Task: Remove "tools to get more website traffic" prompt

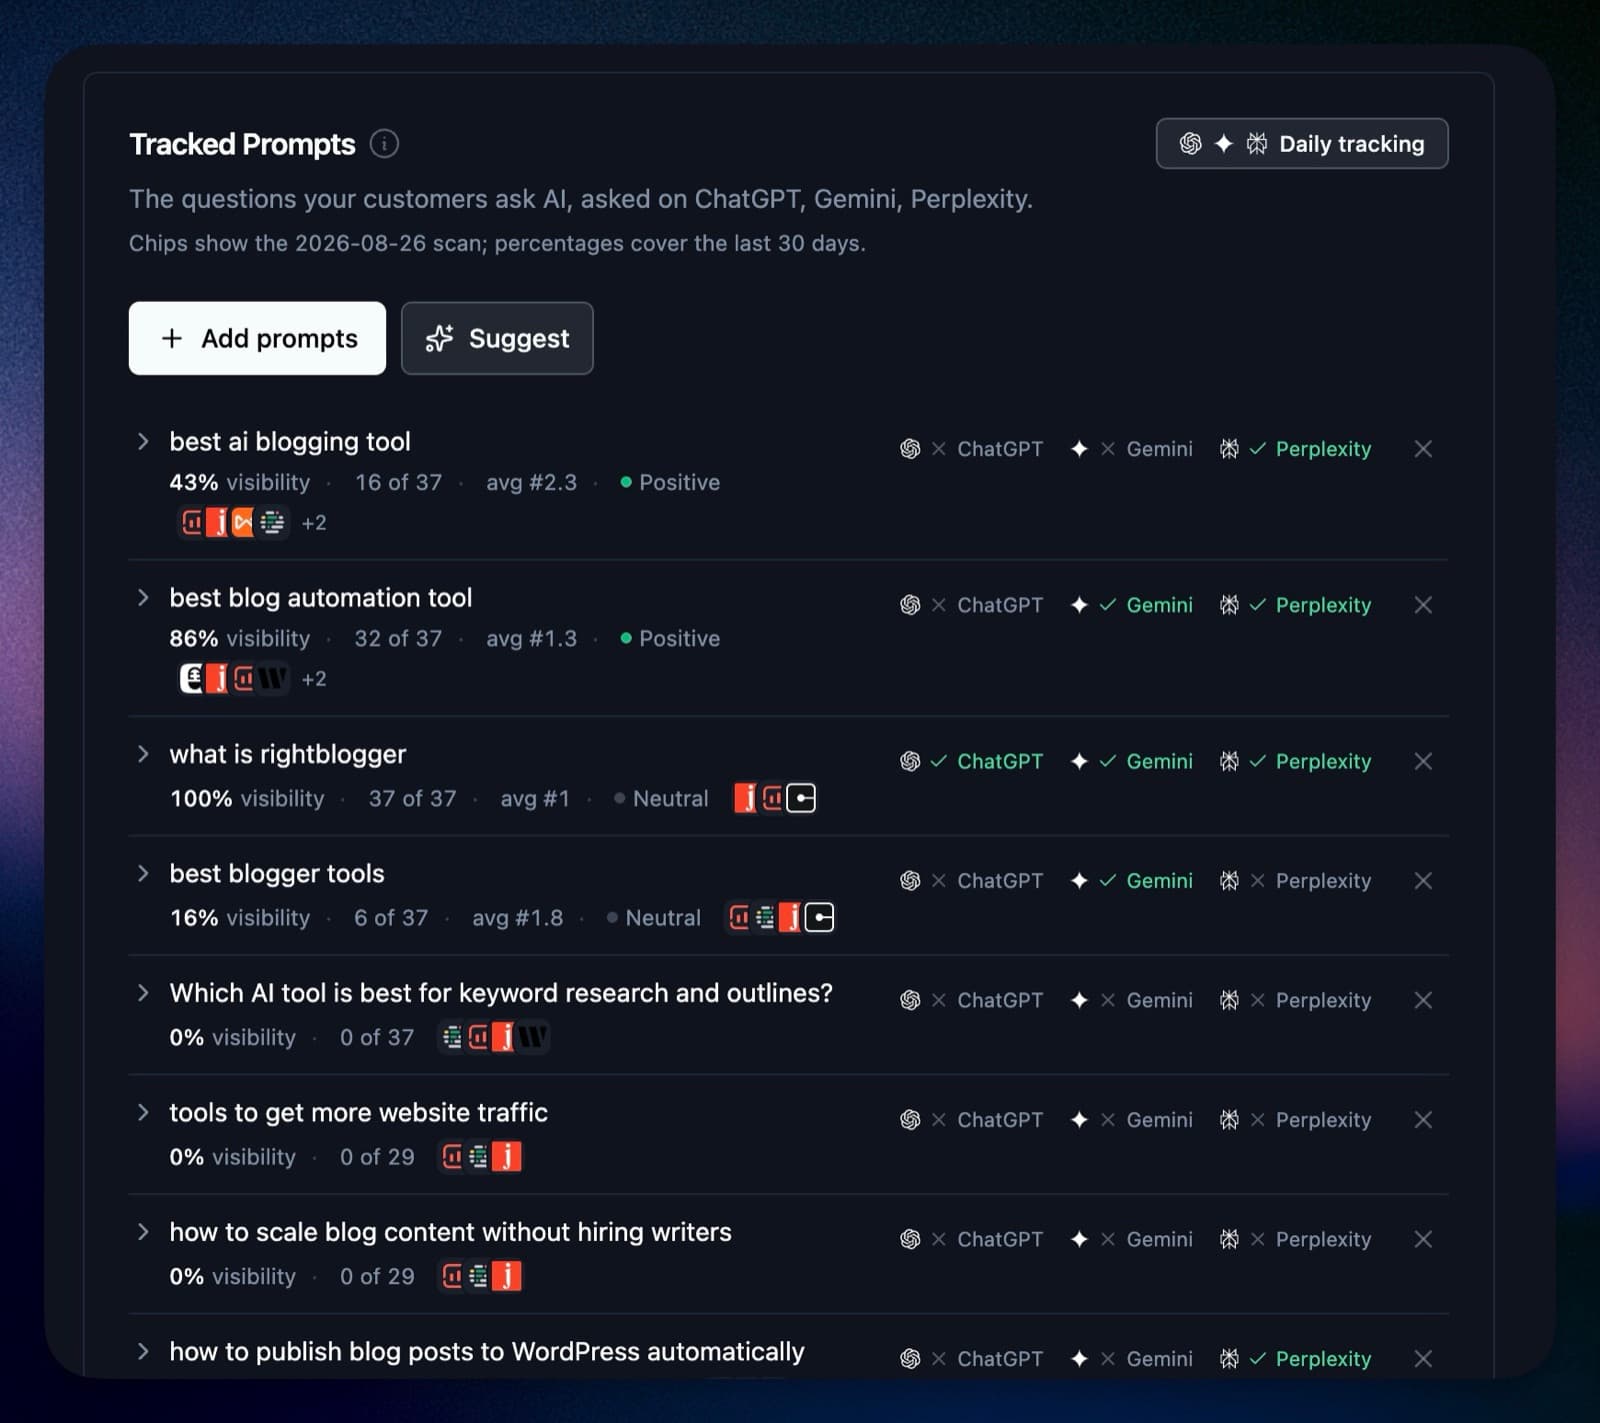Action: (1423, 1120)
